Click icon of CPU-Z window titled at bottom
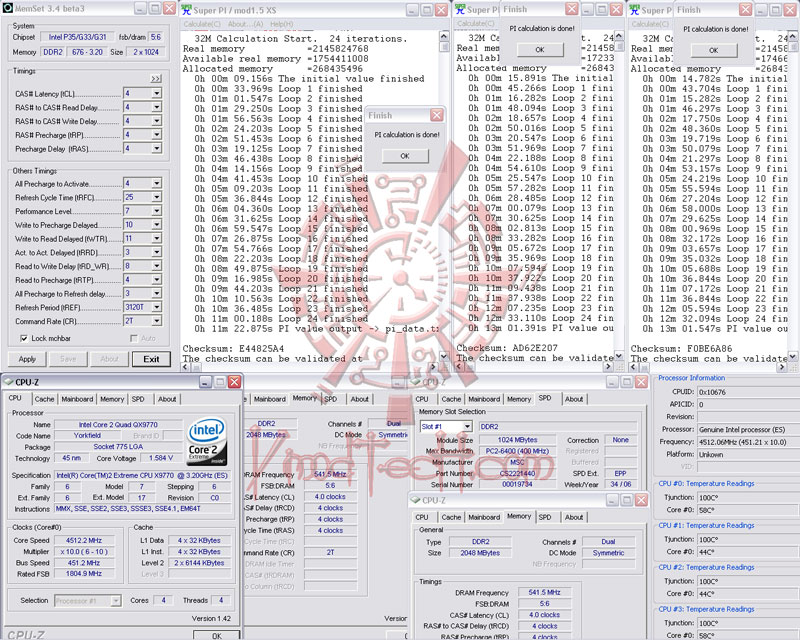The width and height of the screenshot is (800, 640). (x=415, y=501)
